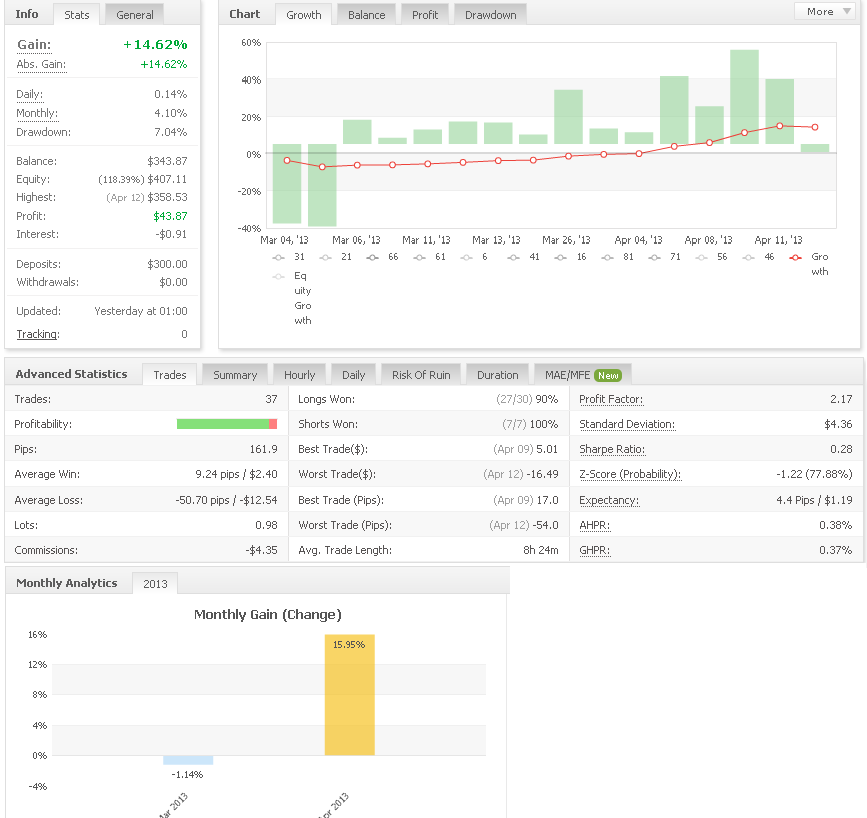Click the yellow 15.95% monthly gain bar

349,695
